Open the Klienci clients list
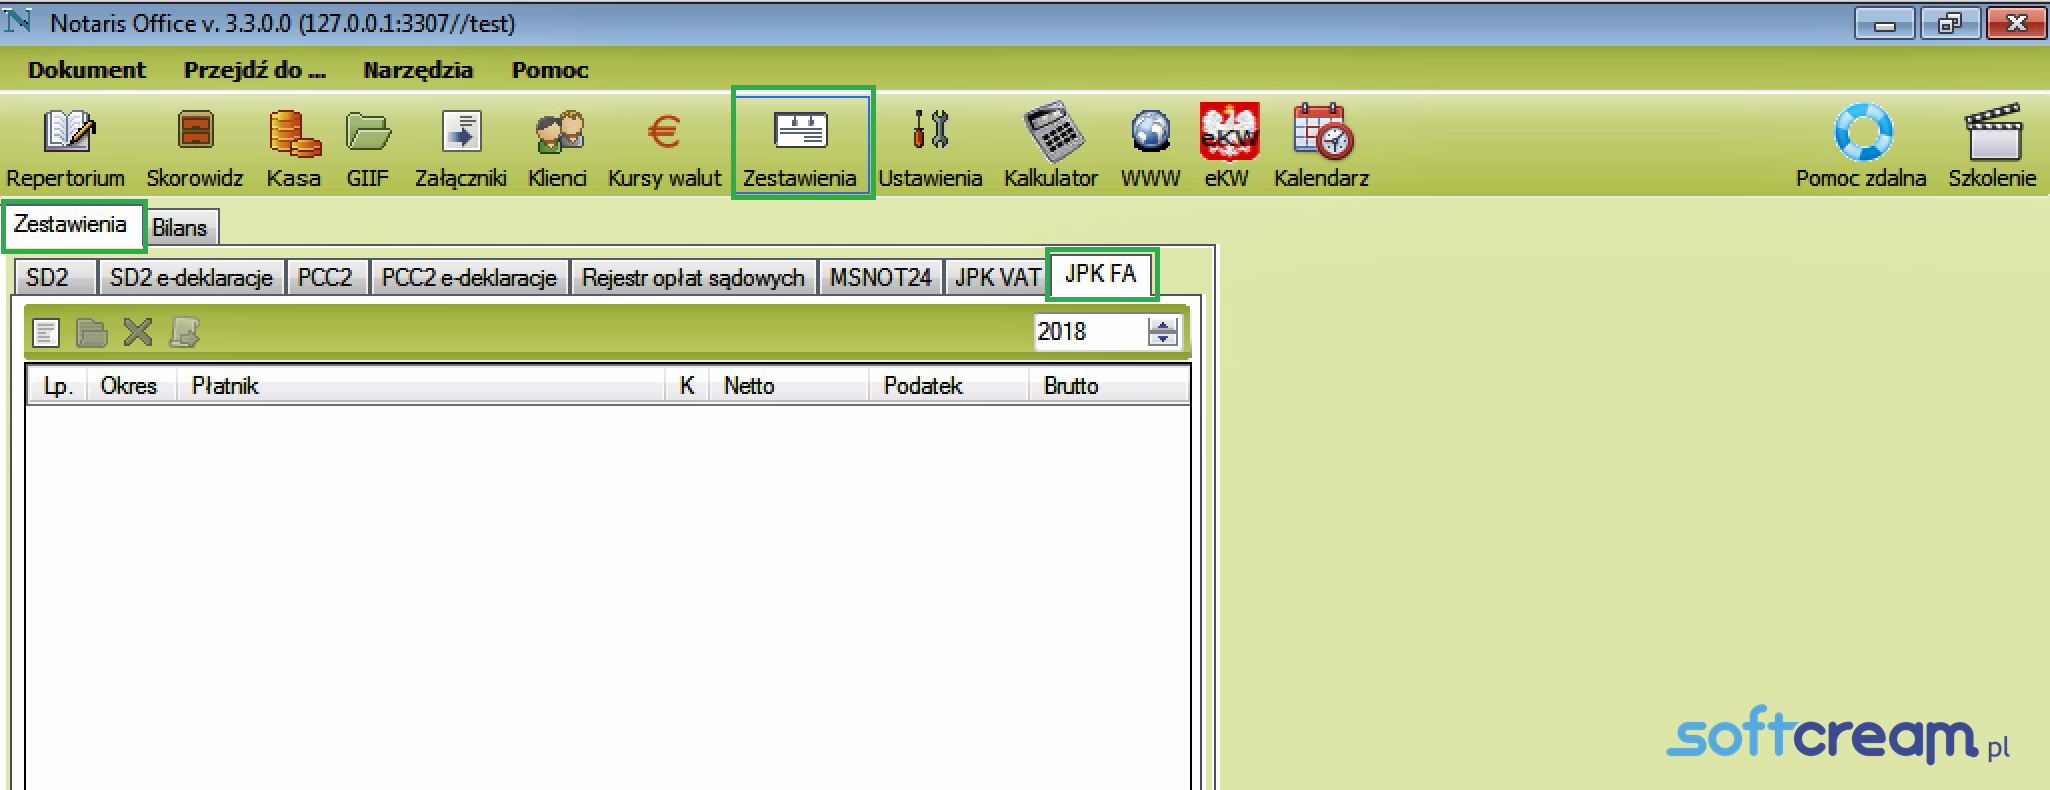The width and height of the screenshot is (2050, 790). (558, 148)
